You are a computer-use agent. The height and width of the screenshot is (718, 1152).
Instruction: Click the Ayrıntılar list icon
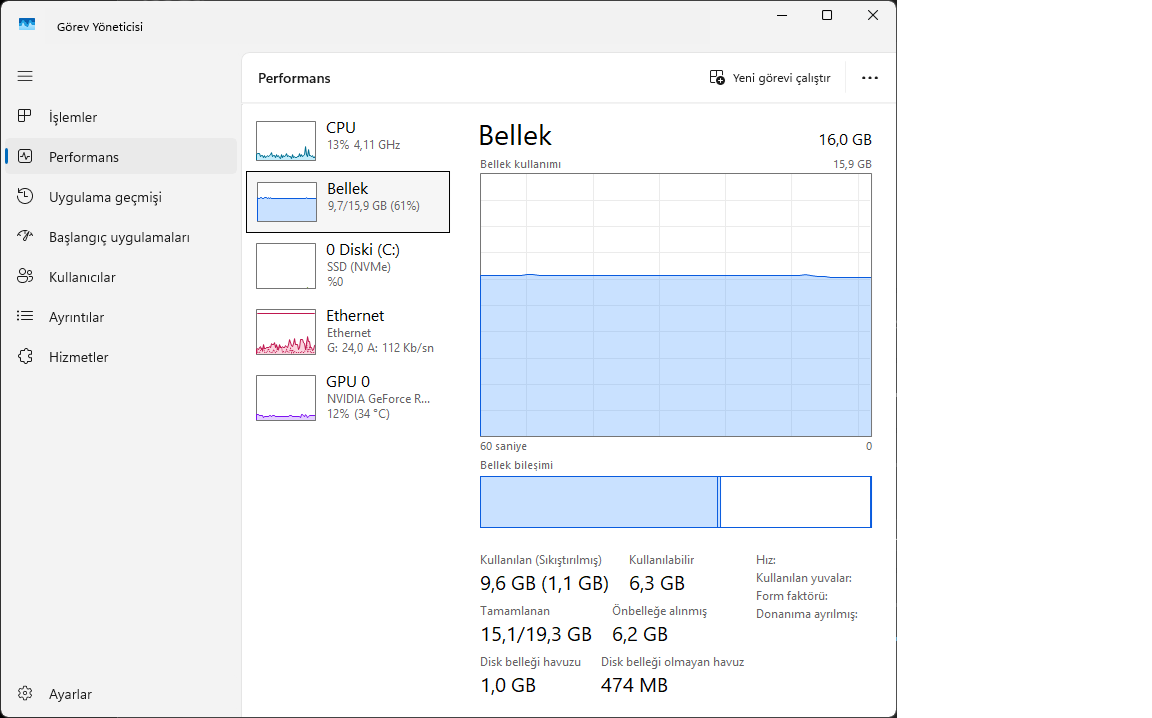[26, 317]
